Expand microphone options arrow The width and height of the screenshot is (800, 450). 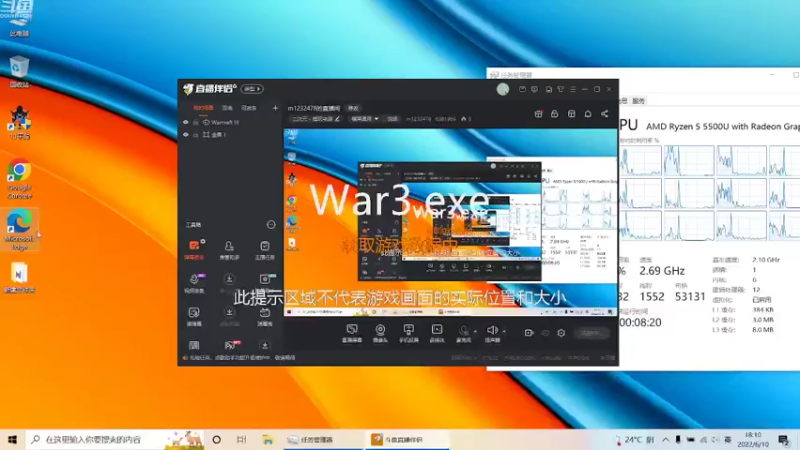(476, 331)
